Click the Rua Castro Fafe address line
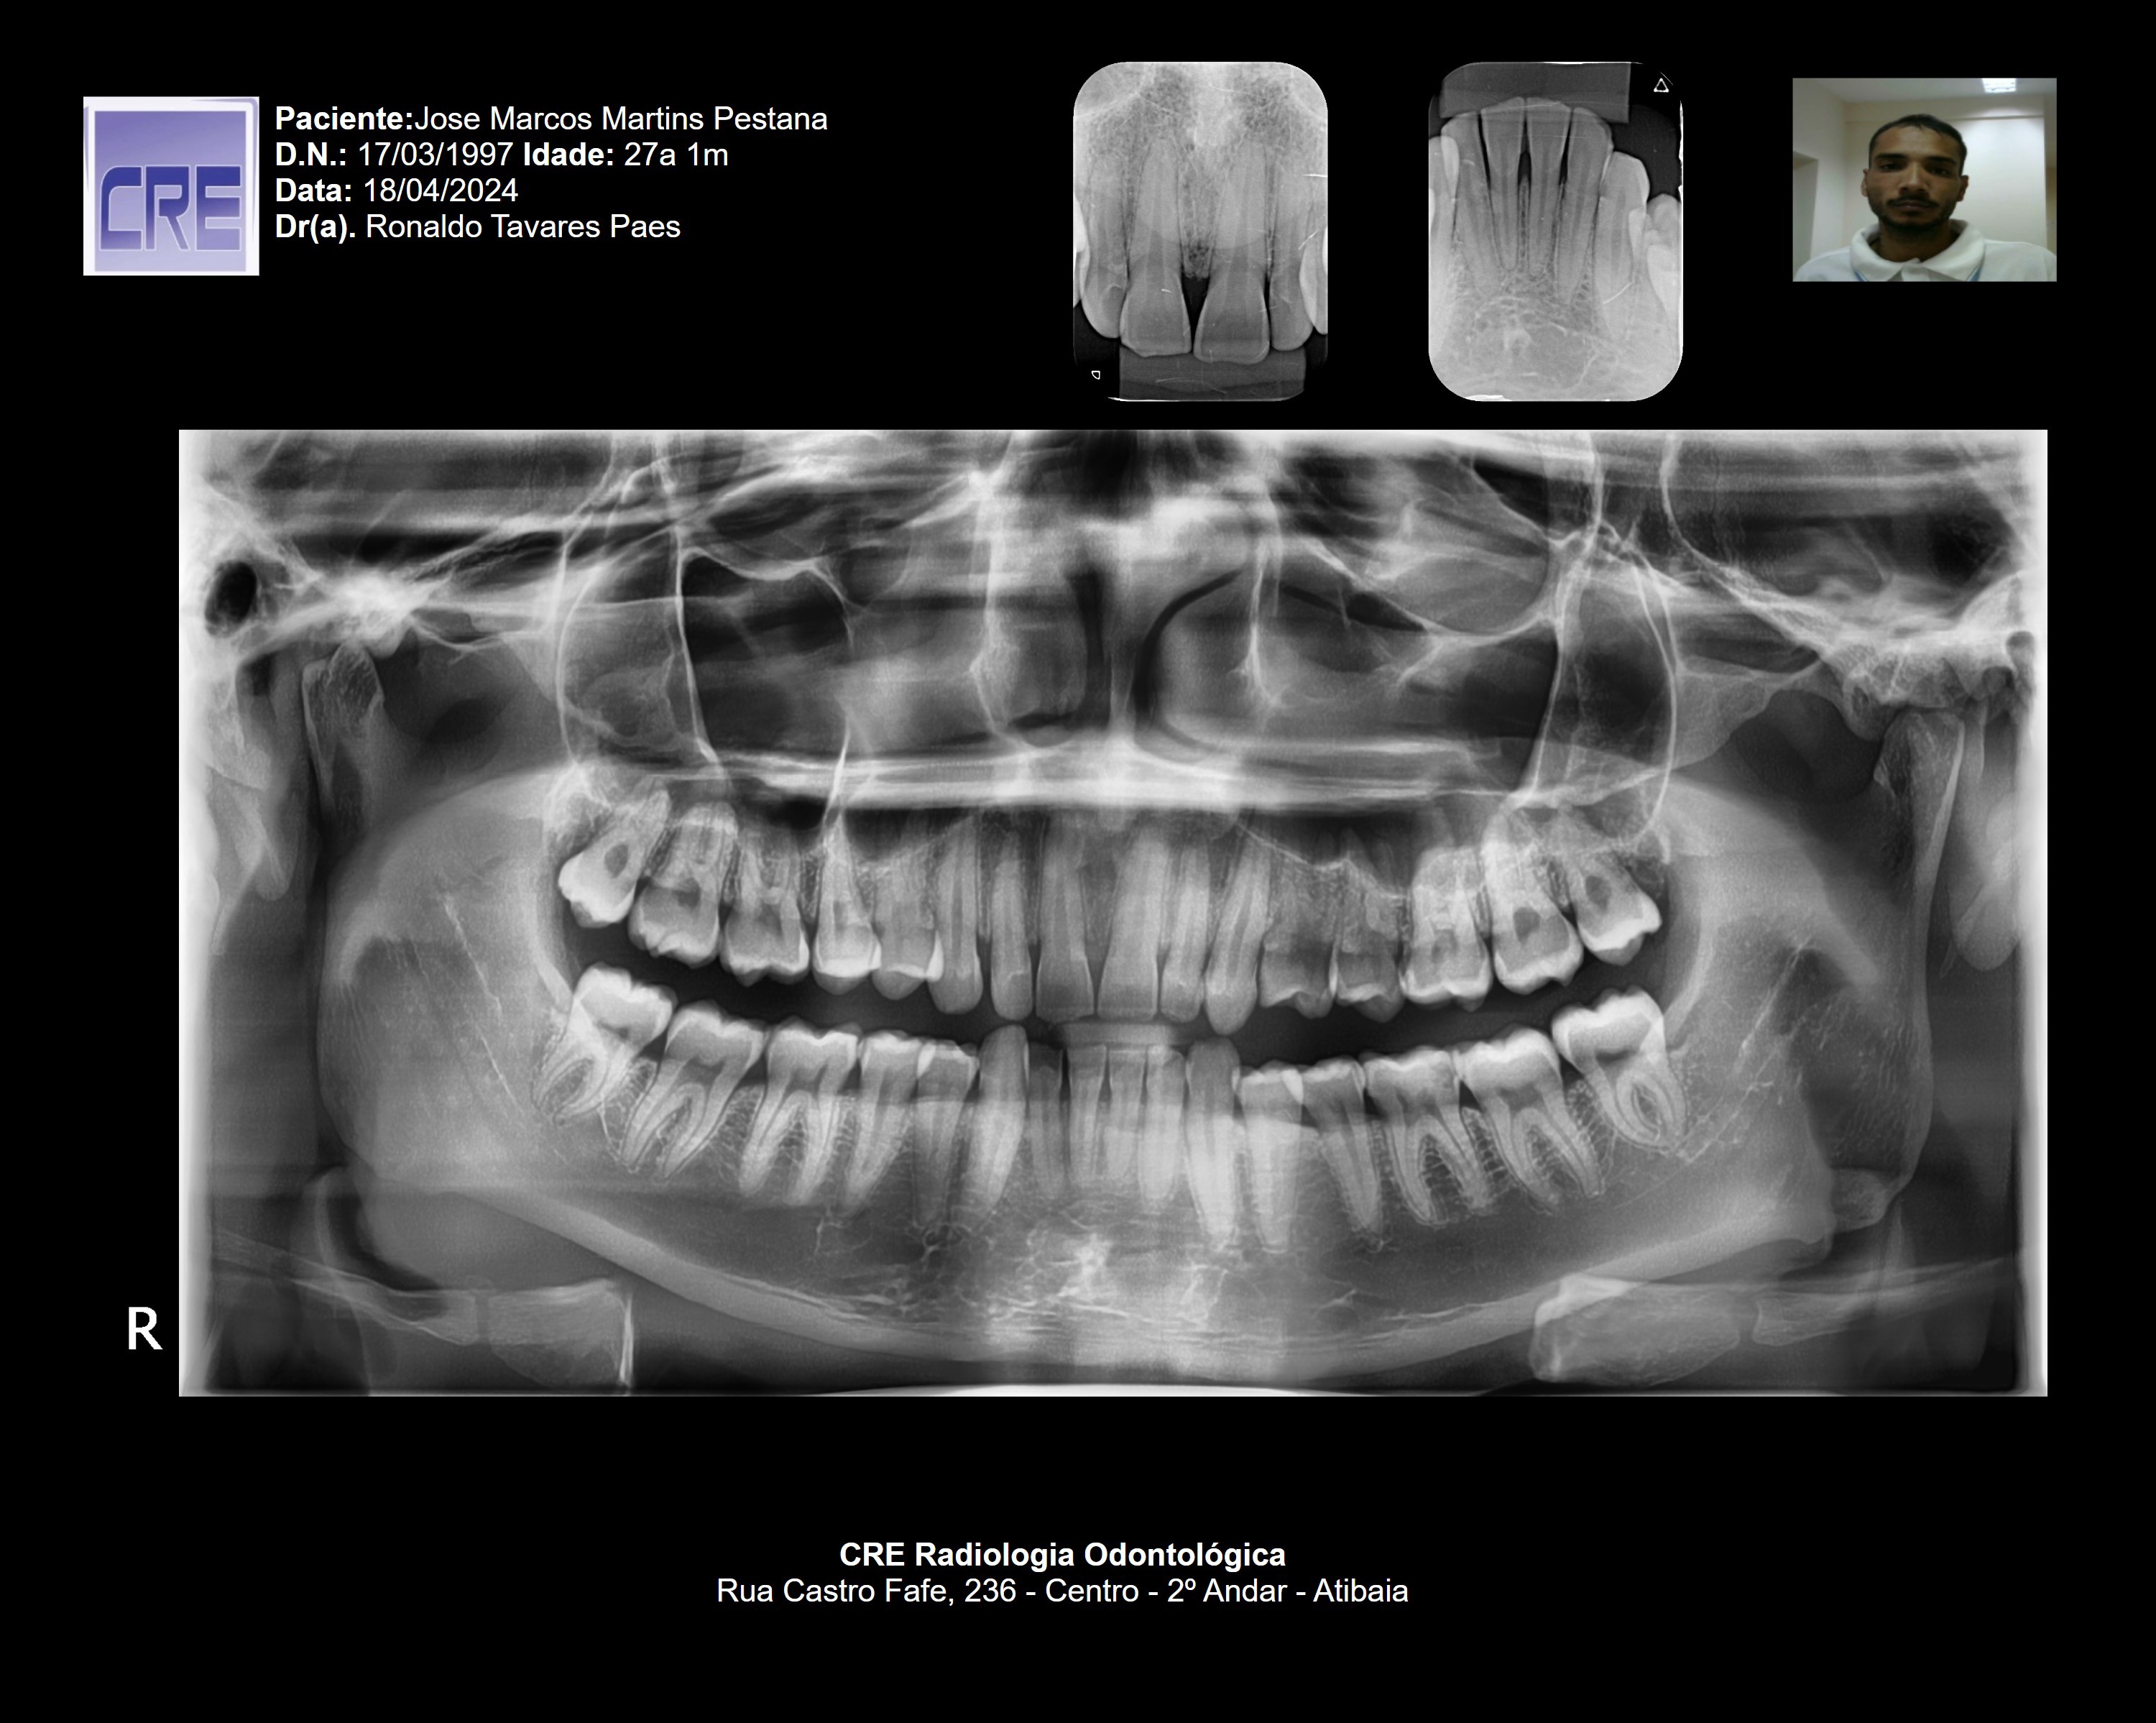The width and height of the screenshot is (2156, 1723). (1062, 1590)
